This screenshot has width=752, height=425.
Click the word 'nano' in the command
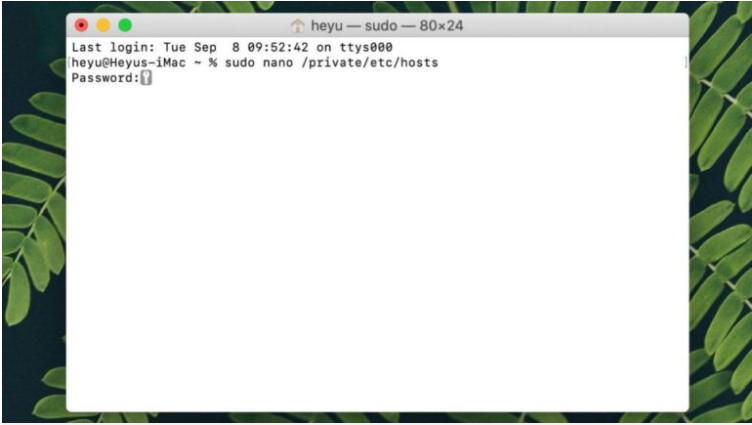278,63
